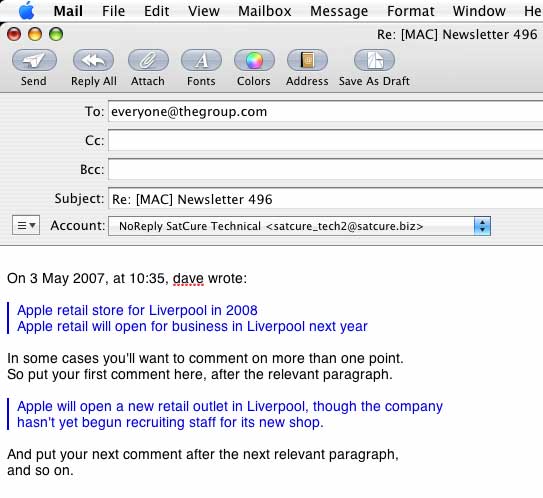
Task: Open the Fonts panel icon
Action: pos(201,60)
